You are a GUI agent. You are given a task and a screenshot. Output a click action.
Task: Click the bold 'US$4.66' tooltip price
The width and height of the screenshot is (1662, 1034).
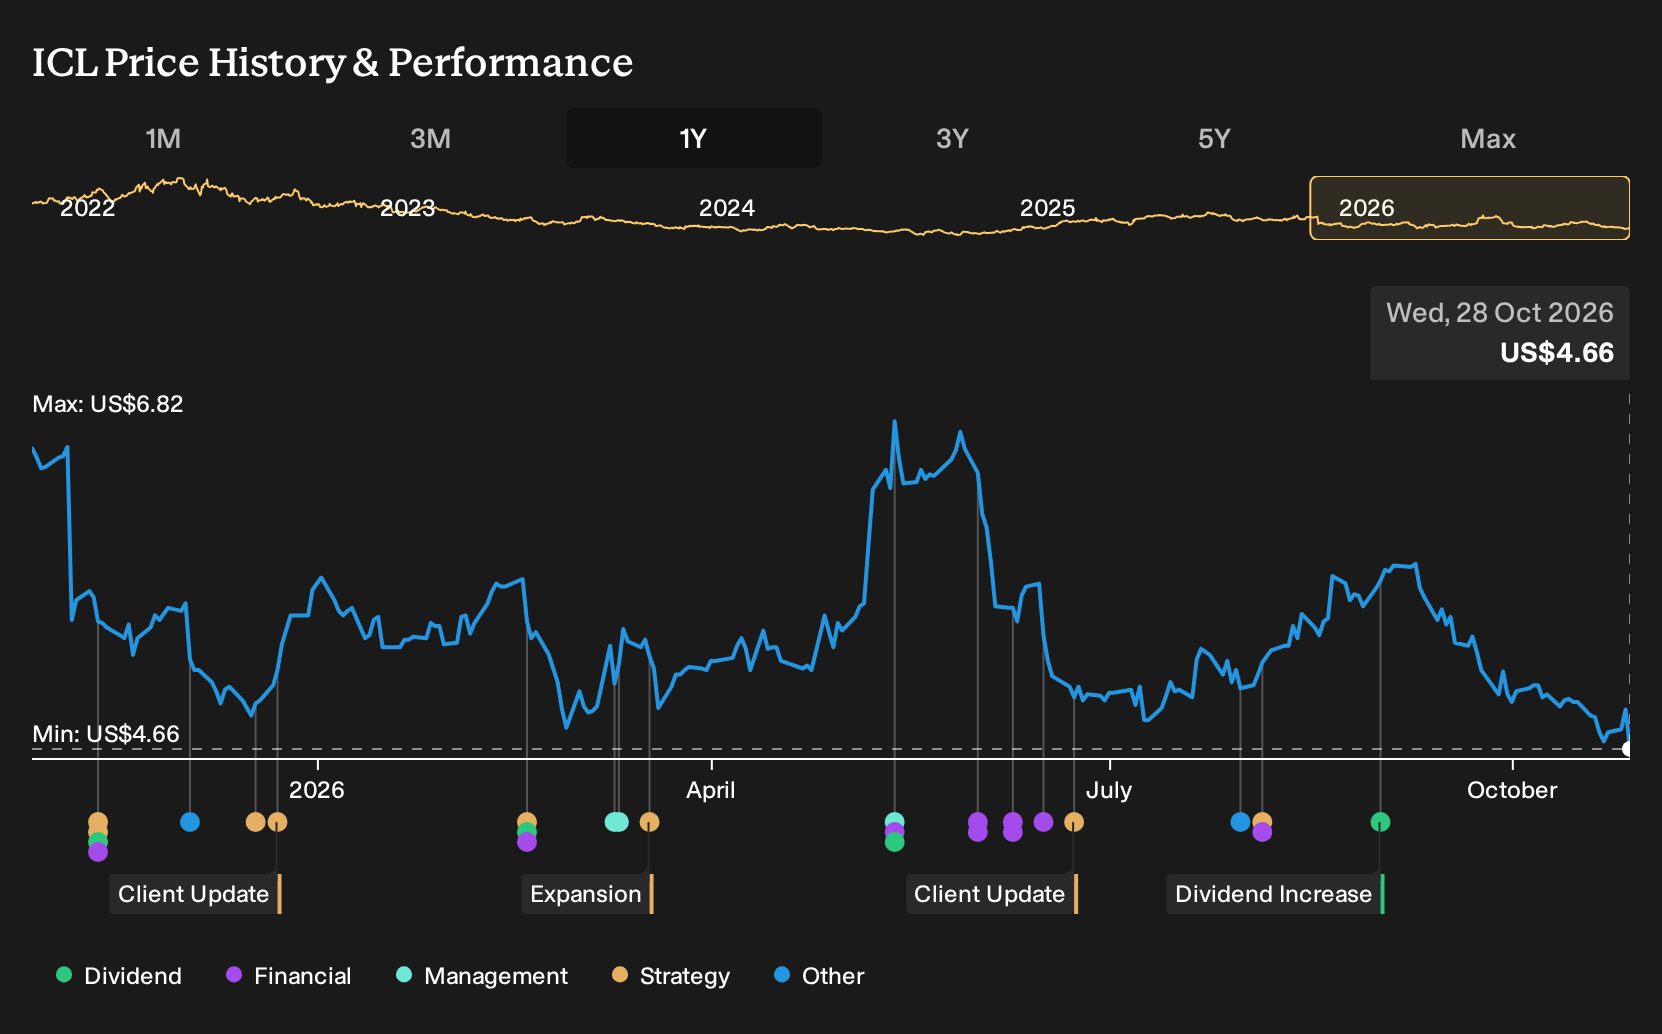click(1557, 353)
